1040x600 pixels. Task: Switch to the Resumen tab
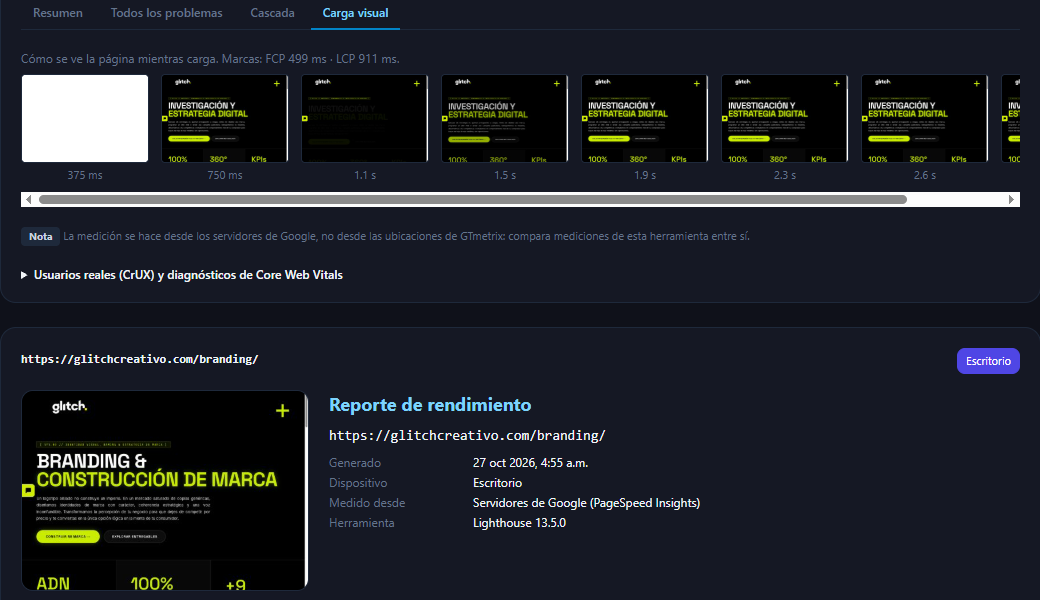coord(58,13)
